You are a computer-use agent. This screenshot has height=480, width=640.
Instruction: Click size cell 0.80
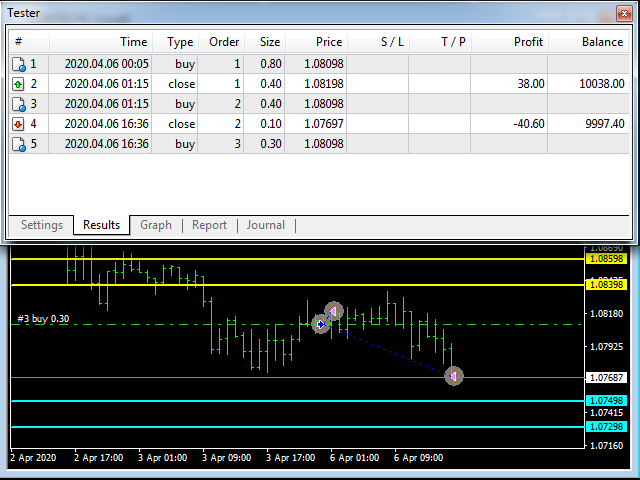[x=271, y=64]
